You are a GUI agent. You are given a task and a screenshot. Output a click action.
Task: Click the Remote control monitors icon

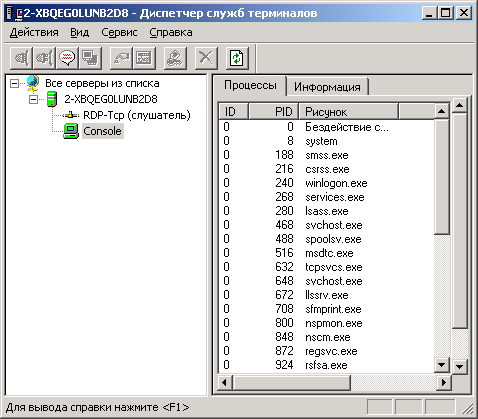(x=90, y=58)
